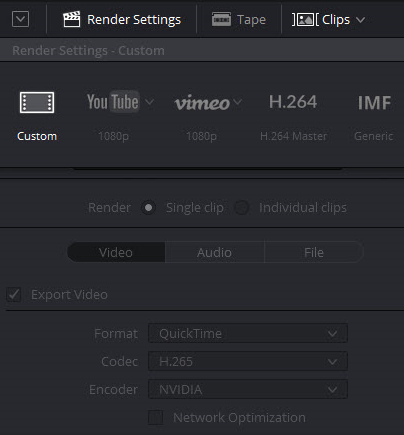Select the Custom film frame preset icon
Image resolution: width=404 pixels, height=435 pixels.
37,102
